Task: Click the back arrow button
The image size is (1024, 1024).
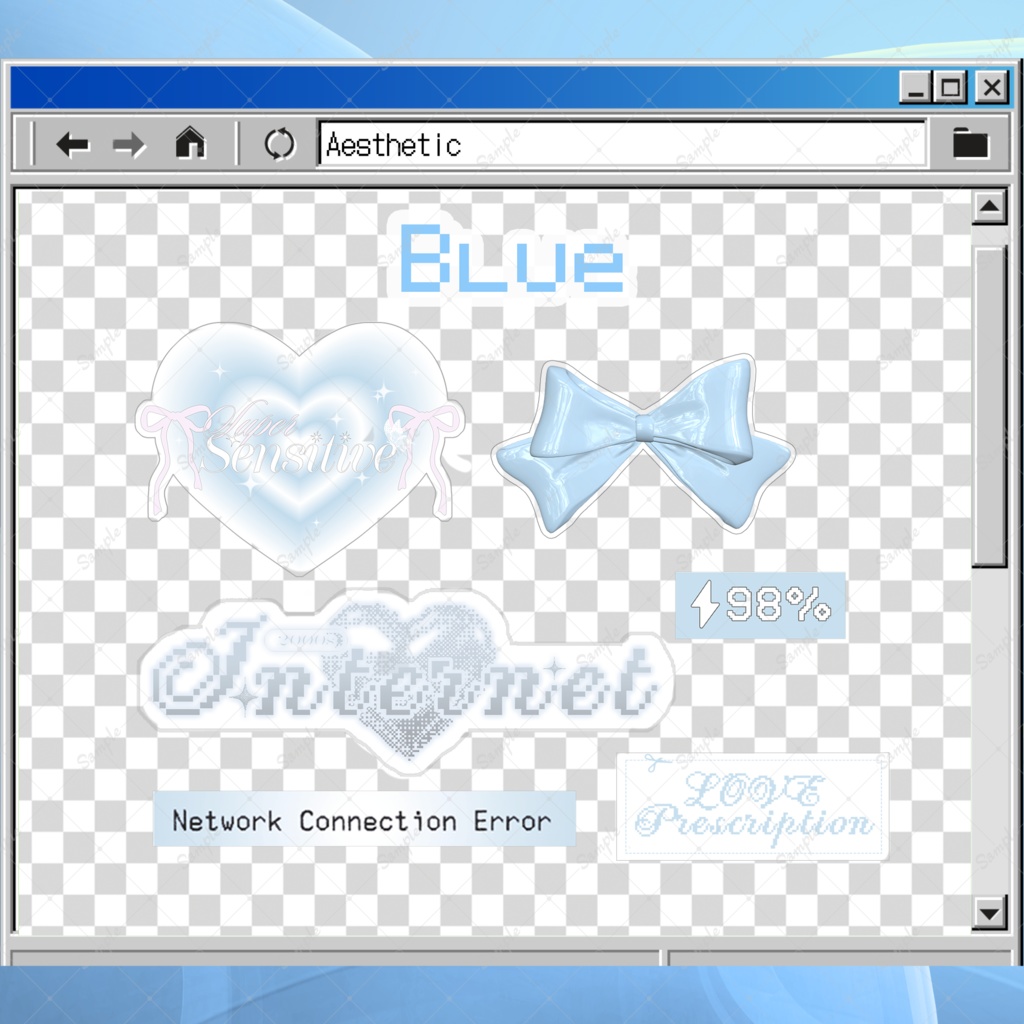Action: [72, 144]
